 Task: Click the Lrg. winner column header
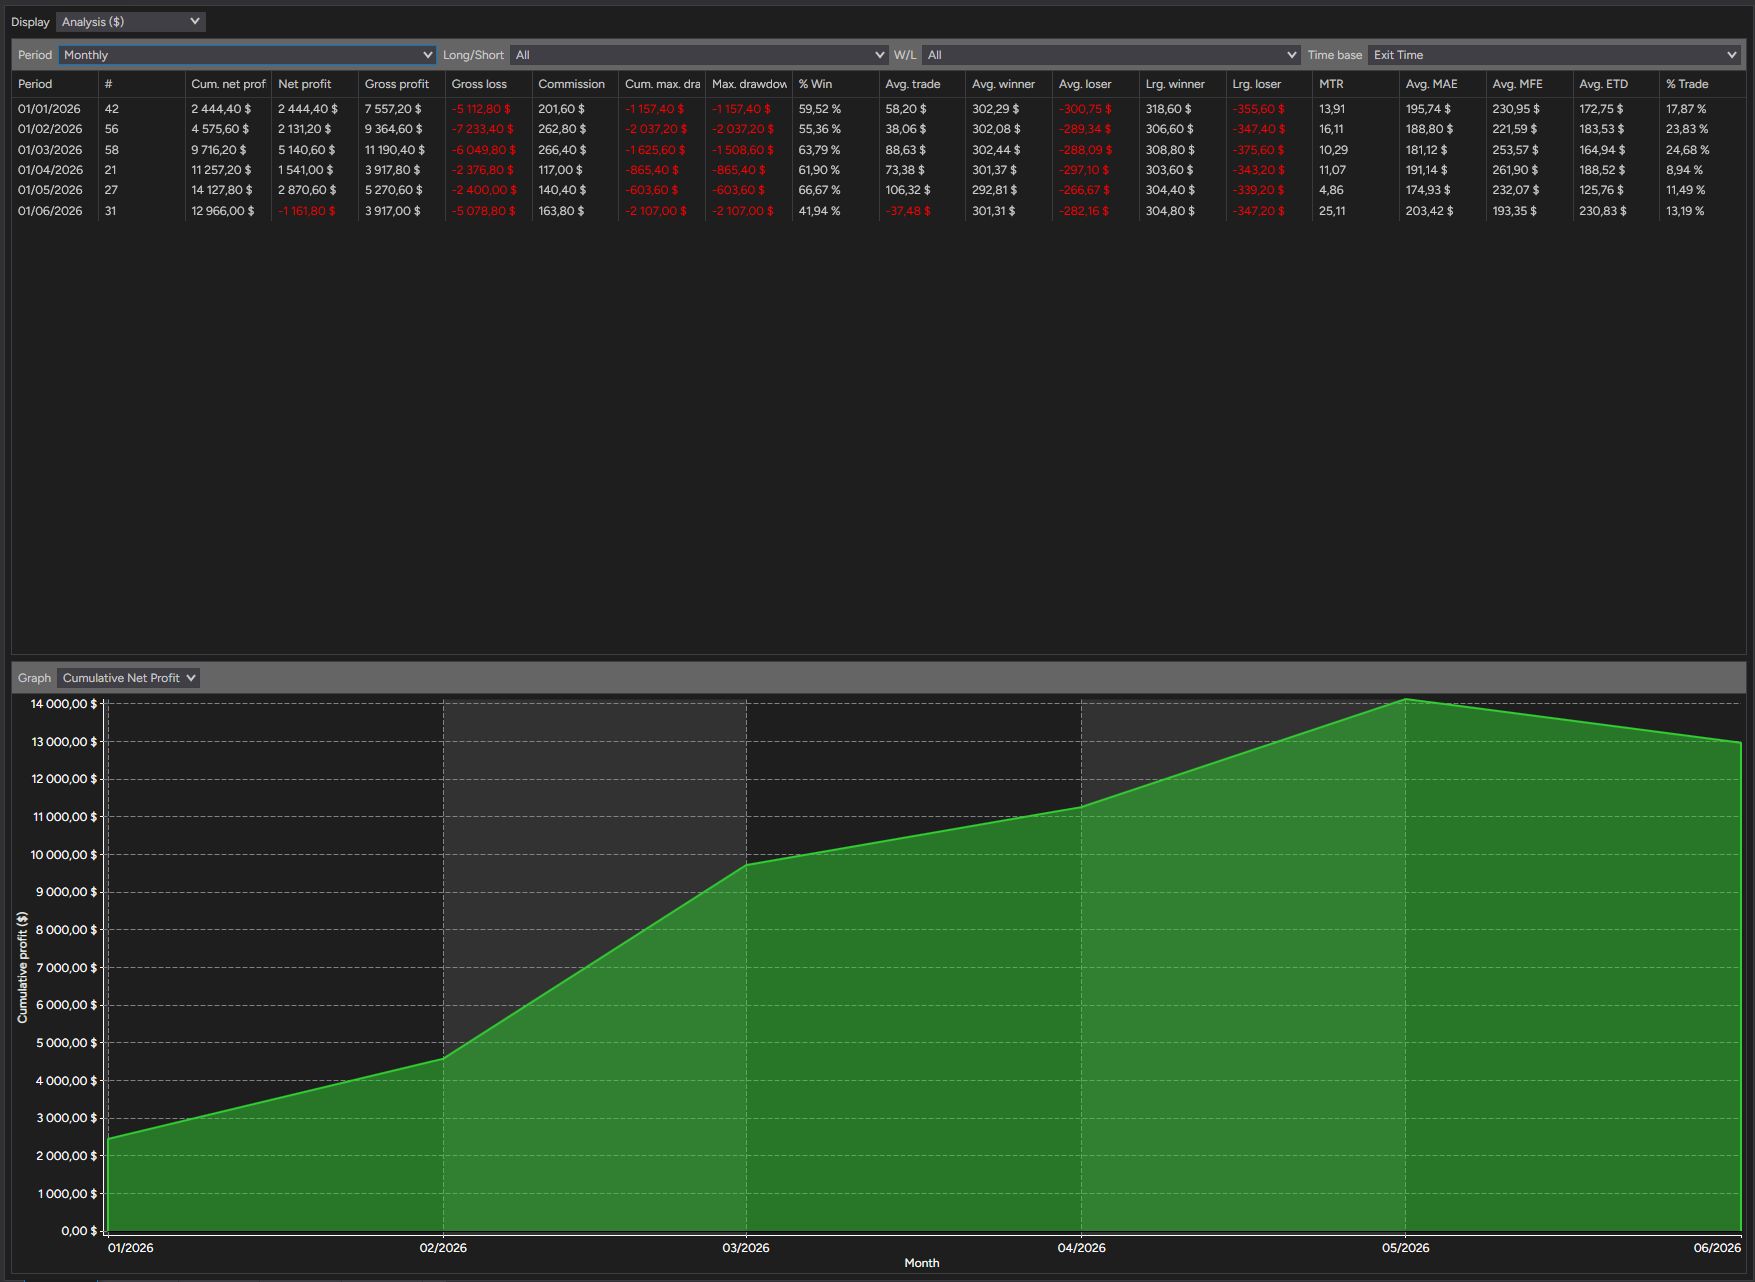(x=1182, y=84)
